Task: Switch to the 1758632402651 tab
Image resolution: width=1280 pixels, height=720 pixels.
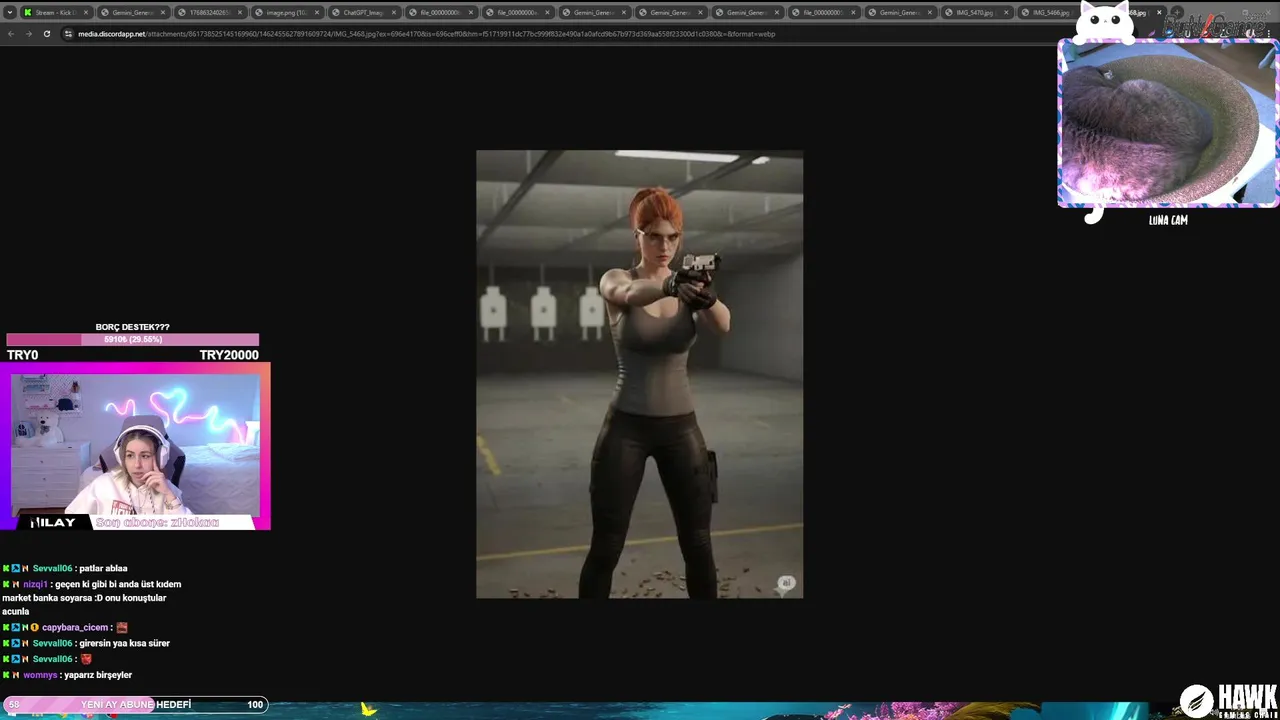Action: (209, 13)
